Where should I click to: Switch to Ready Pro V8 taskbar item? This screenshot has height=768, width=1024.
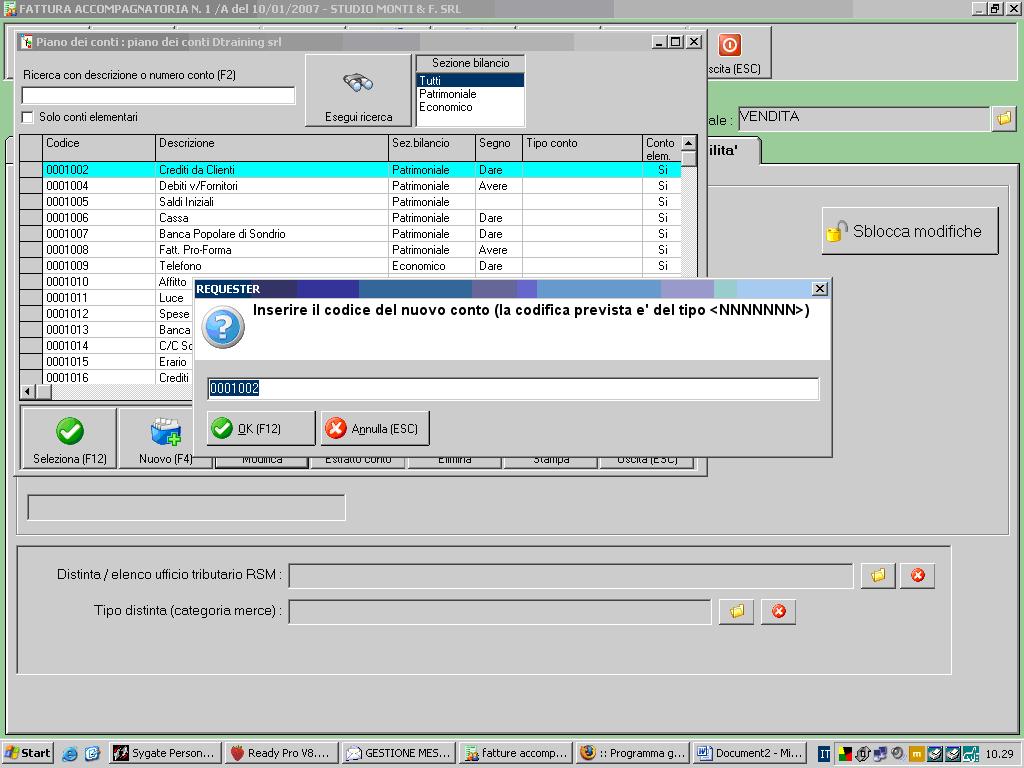coord(282,753)
